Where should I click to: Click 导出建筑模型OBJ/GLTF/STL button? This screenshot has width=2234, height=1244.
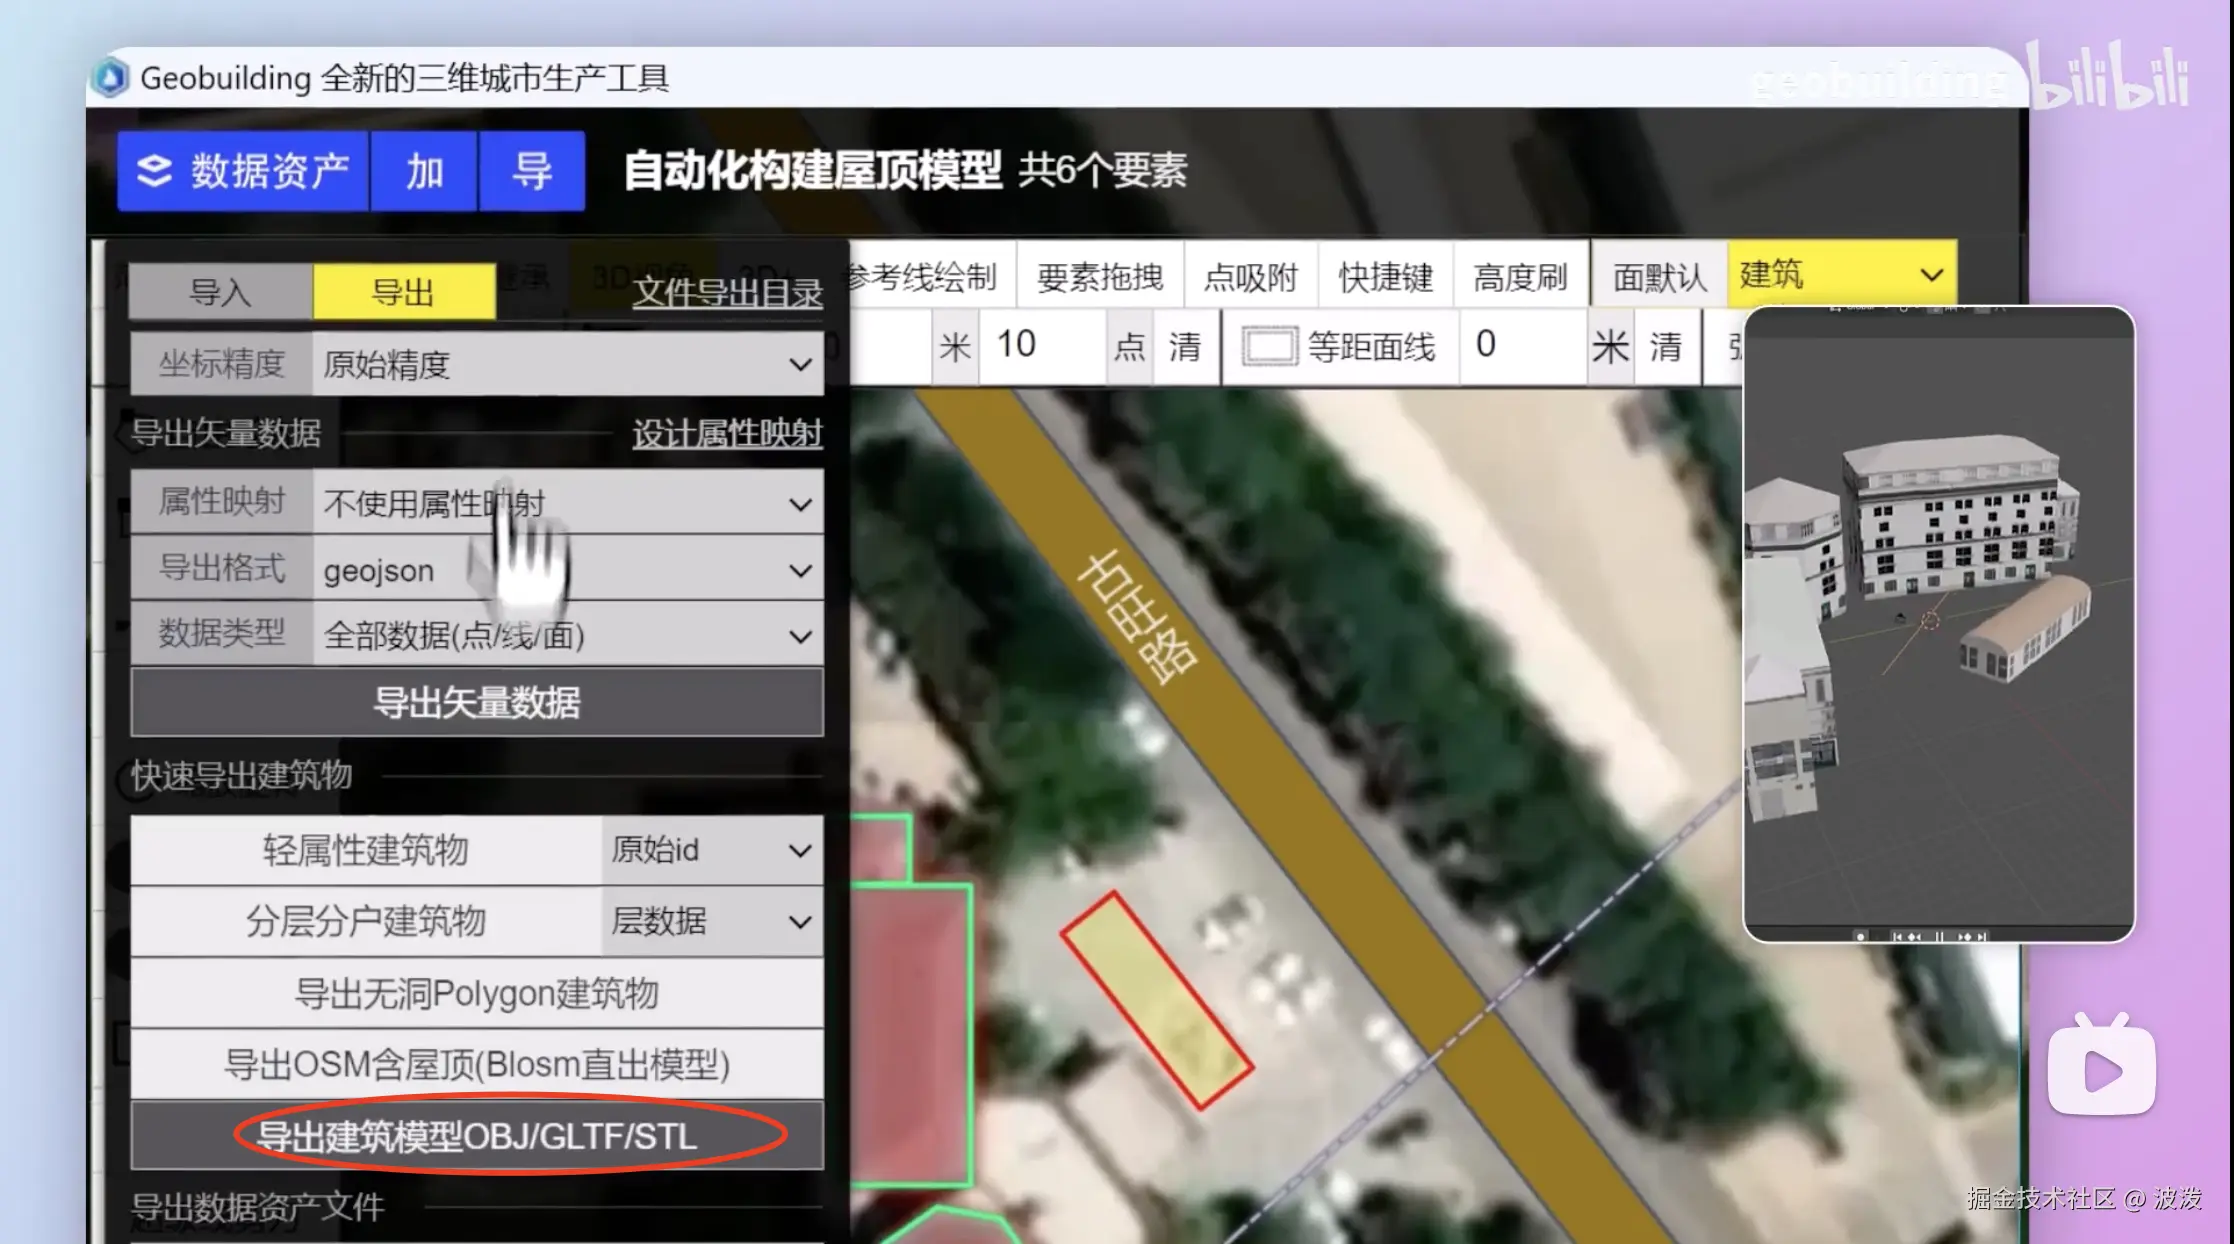tap(477, 1136)
